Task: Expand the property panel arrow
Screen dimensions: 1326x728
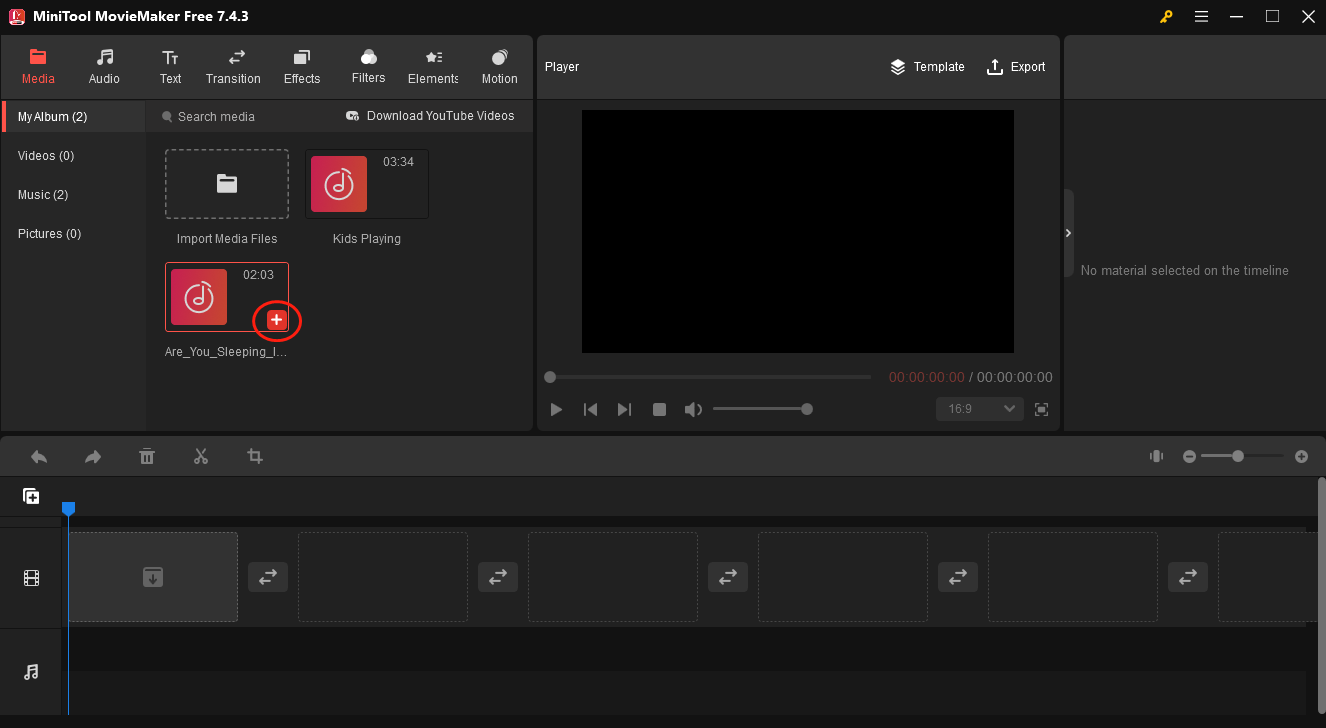Action: pyautogui.click(x=1068, y=233)
